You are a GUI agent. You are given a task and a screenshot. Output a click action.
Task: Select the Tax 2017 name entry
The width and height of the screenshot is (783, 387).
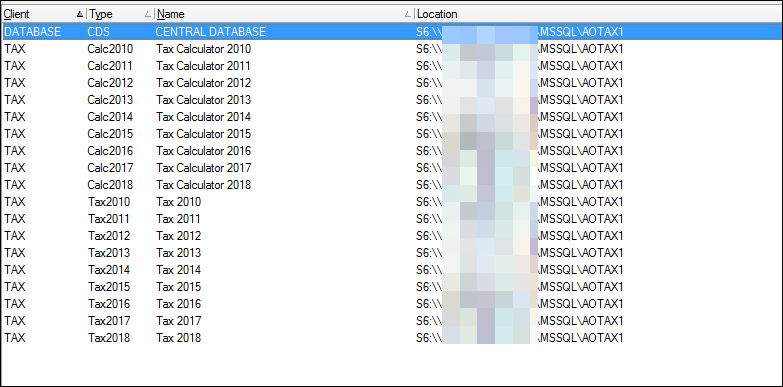point(178,321)
